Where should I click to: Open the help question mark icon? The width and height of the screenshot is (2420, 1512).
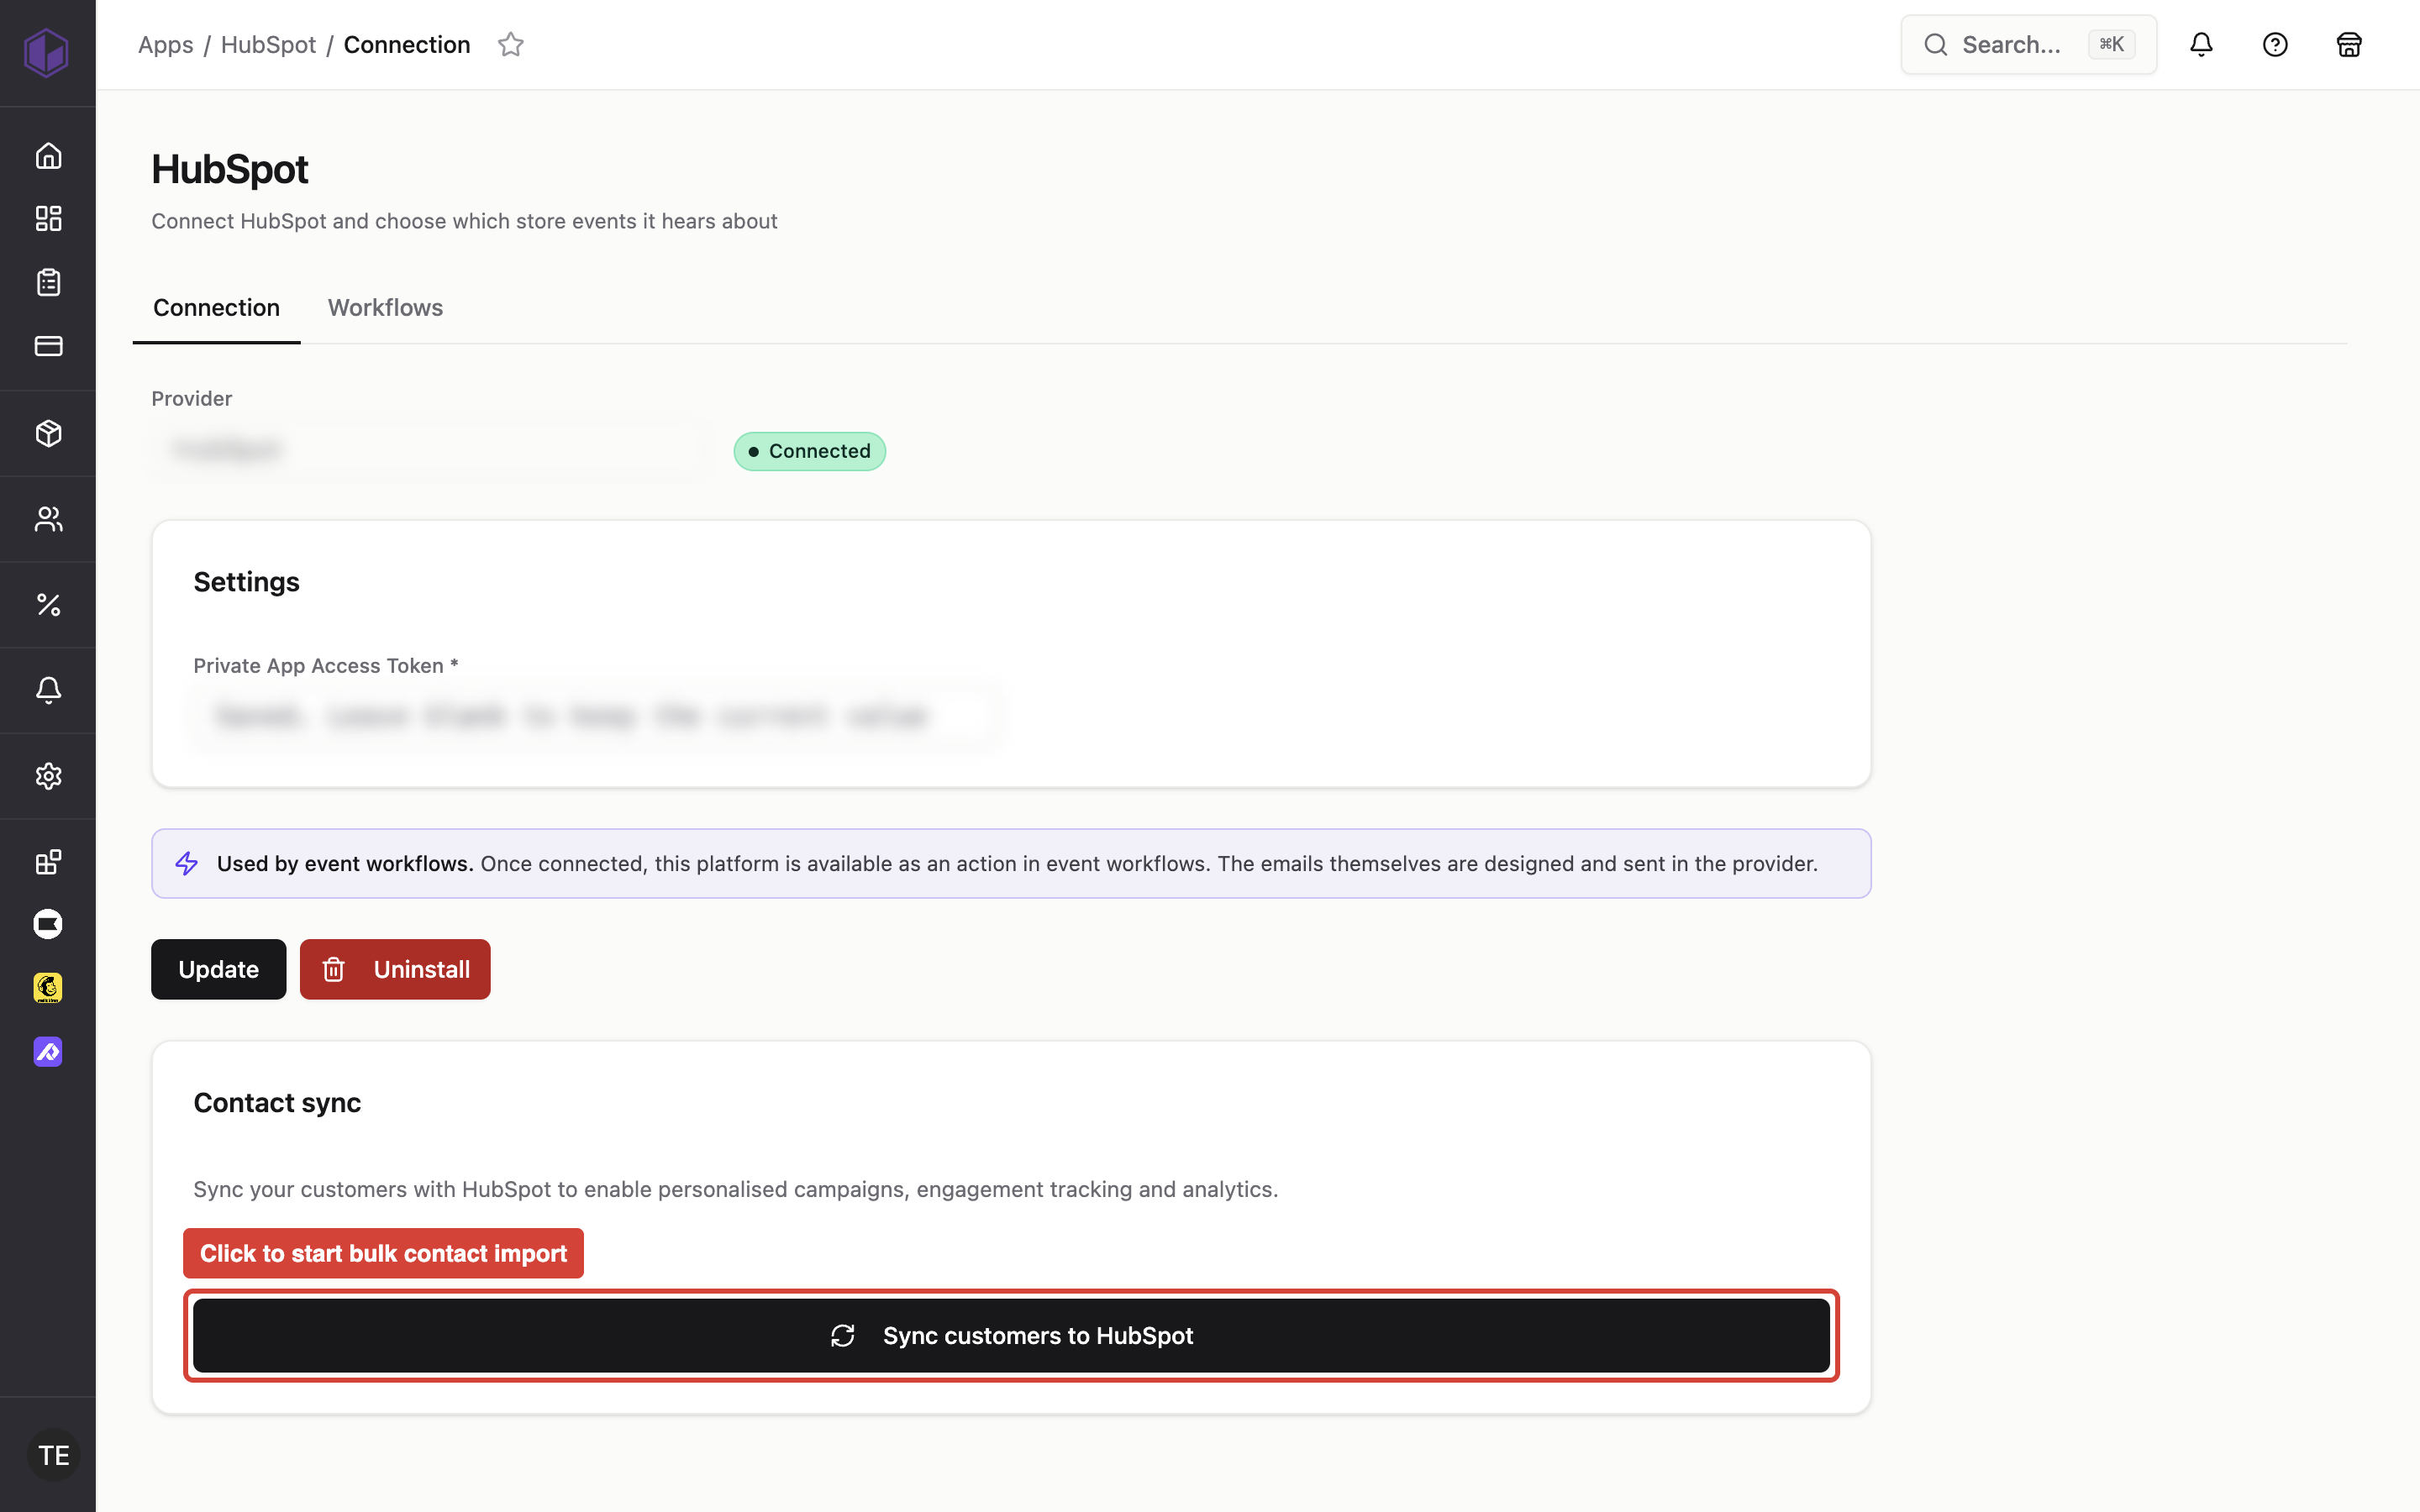[2275, 44]
